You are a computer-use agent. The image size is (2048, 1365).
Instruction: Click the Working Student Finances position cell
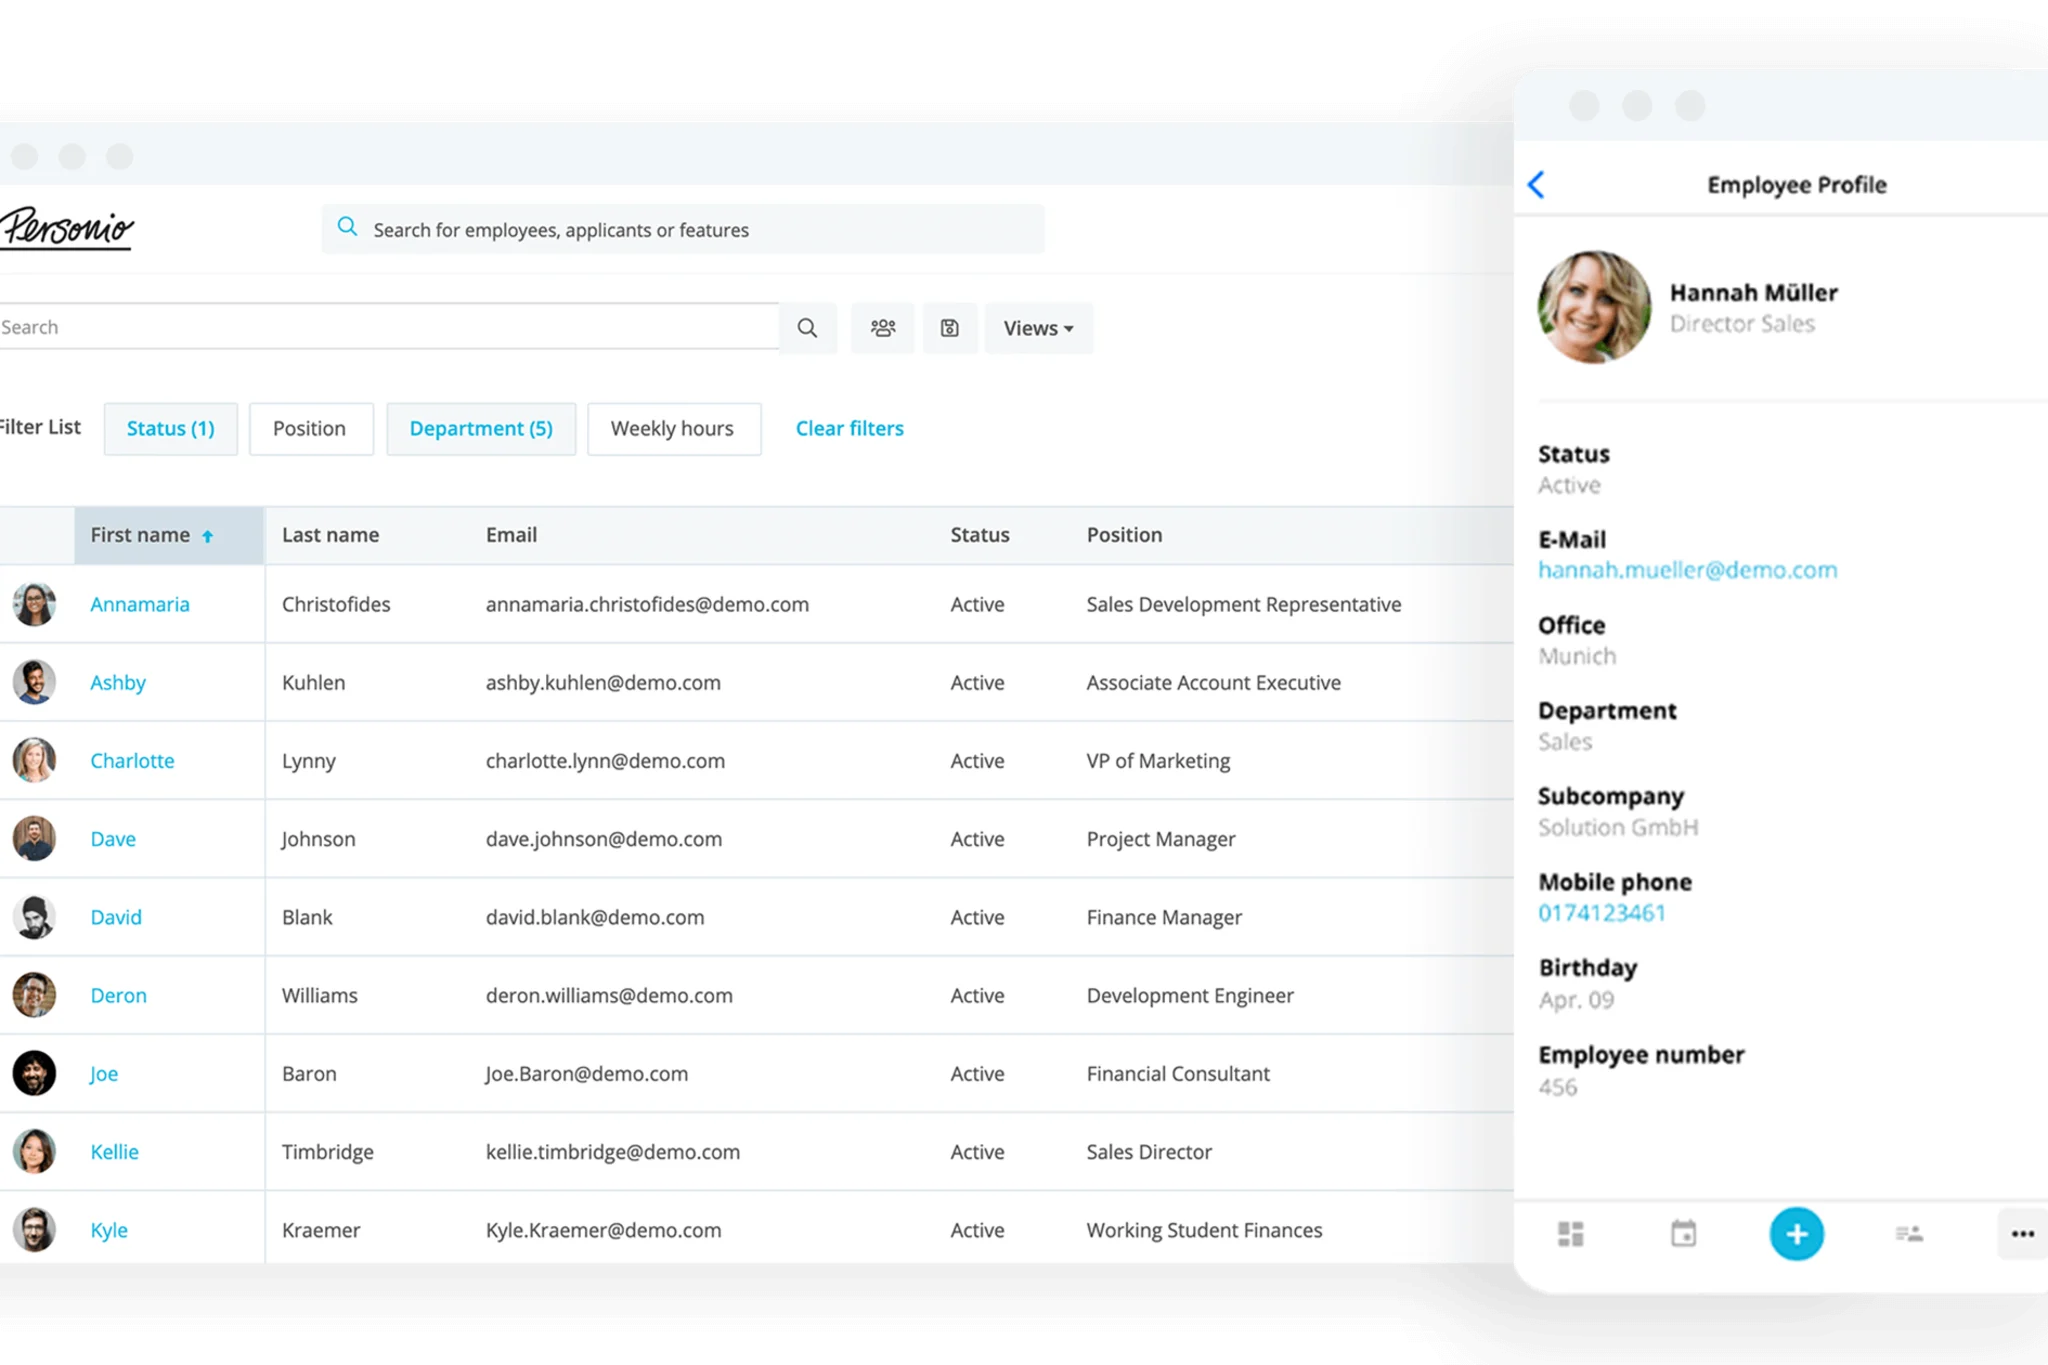[1204, 1230]
